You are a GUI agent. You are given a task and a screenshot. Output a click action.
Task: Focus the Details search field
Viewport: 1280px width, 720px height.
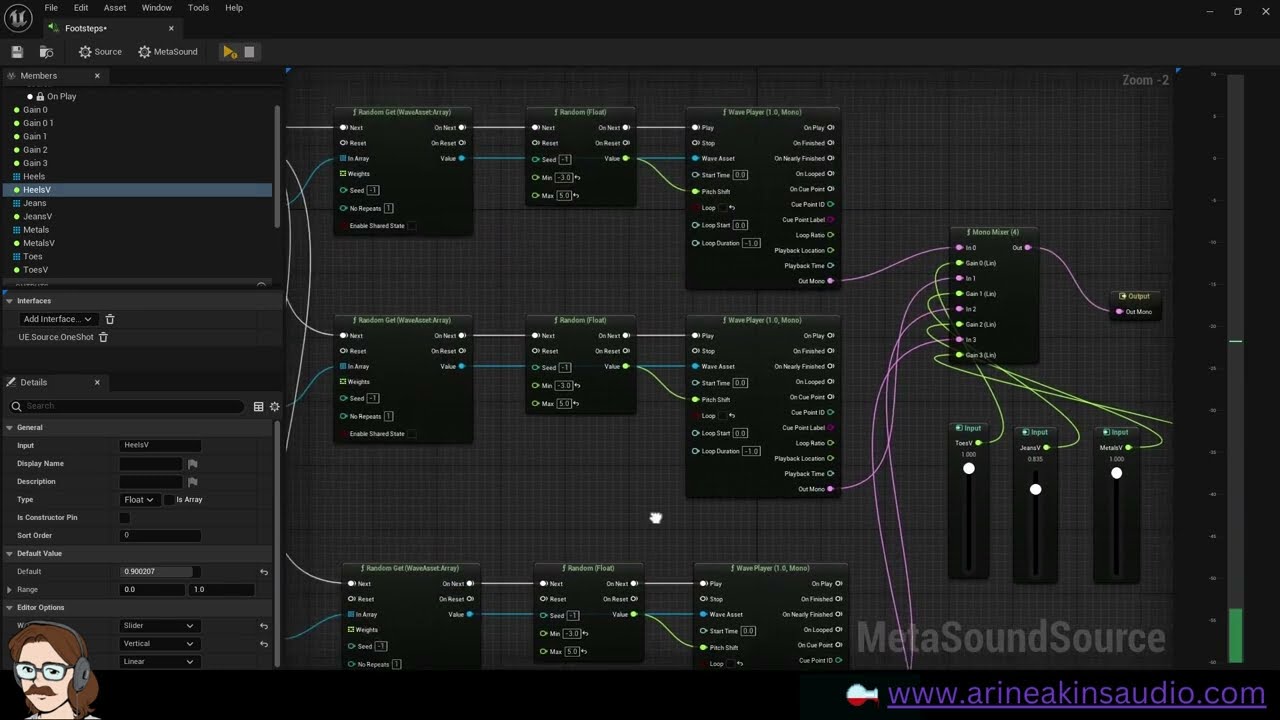(x=127, y=406)
